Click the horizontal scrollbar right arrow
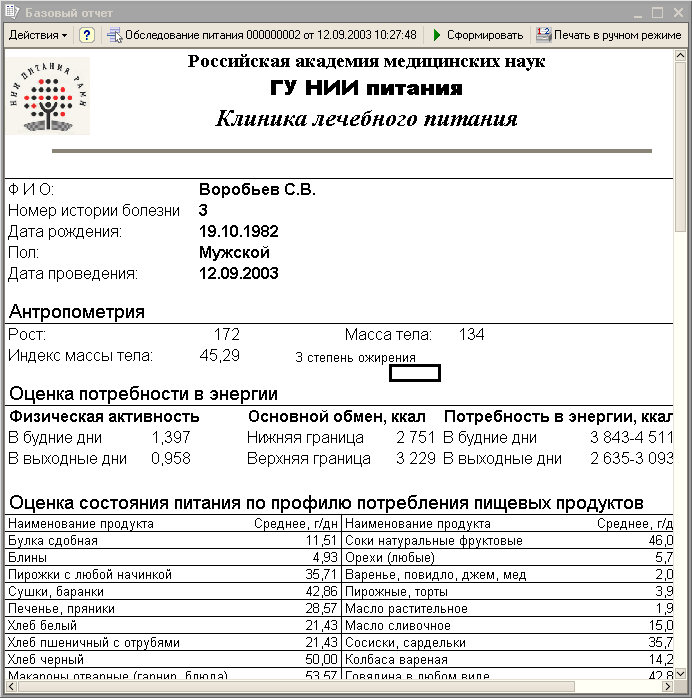 coord(668,686)
